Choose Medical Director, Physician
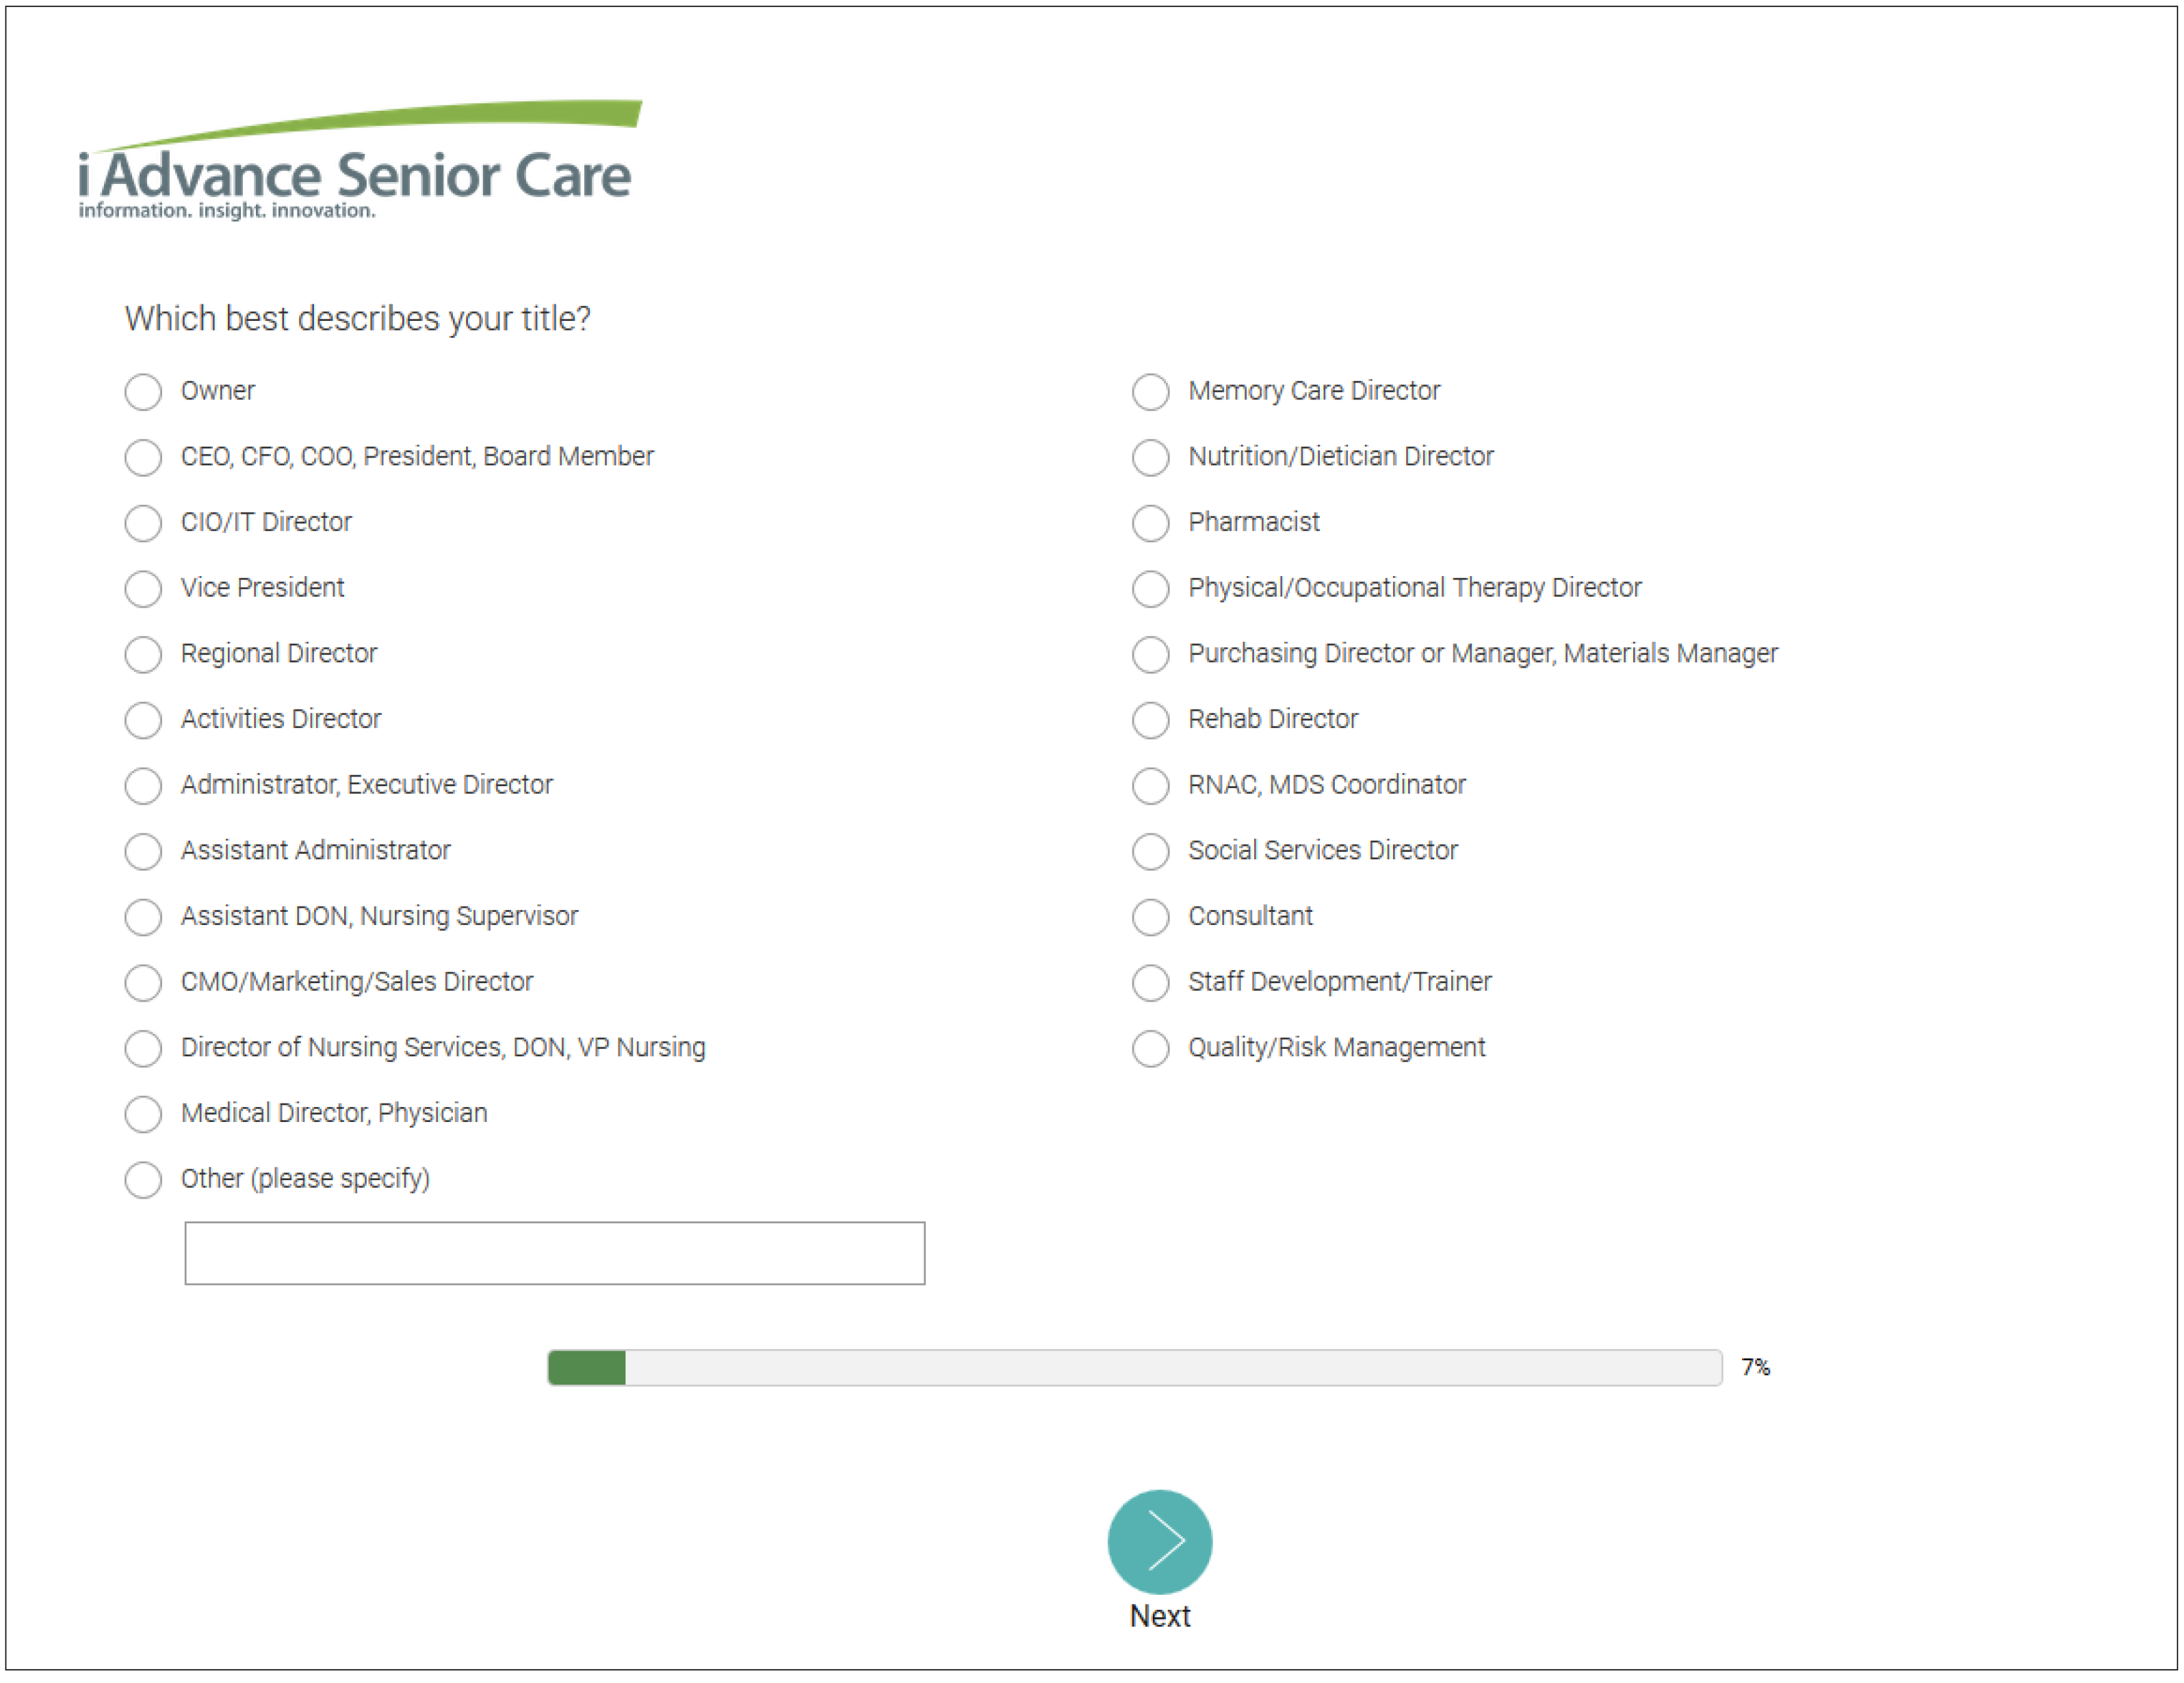 (x=143, y=1114)
